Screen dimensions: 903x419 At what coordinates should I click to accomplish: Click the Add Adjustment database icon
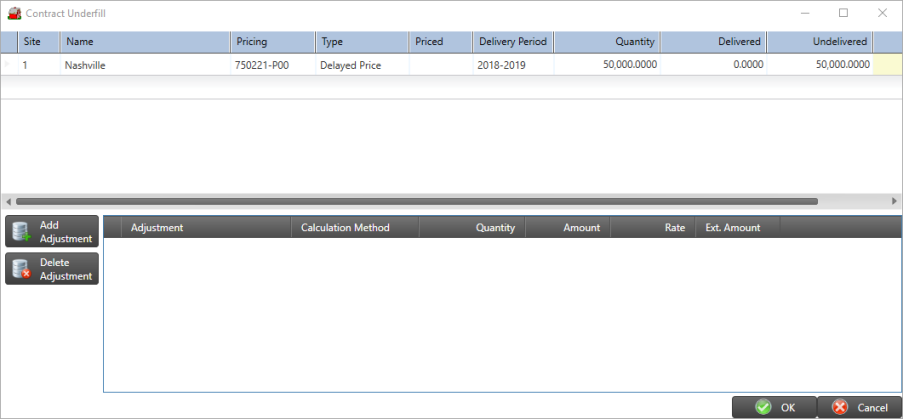click(x=20, y=232)
